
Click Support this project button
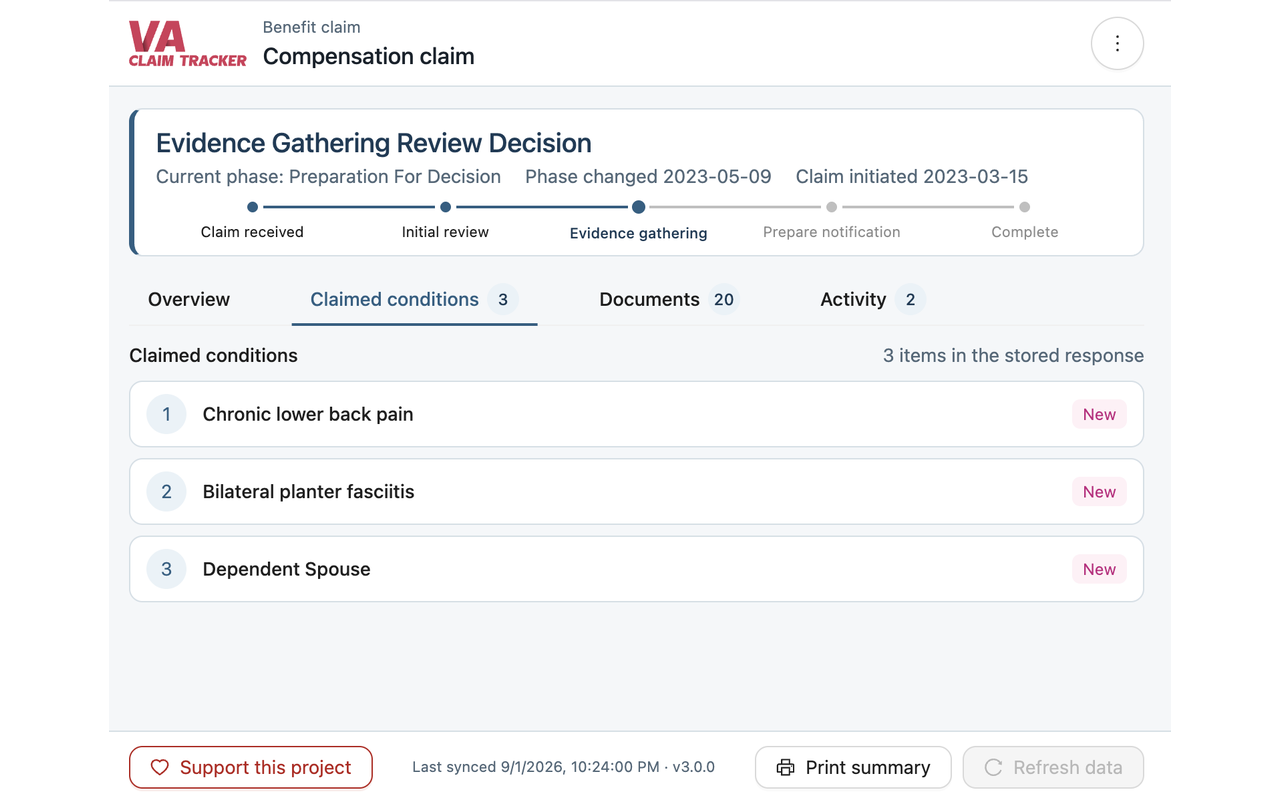(x=251, y=768)
